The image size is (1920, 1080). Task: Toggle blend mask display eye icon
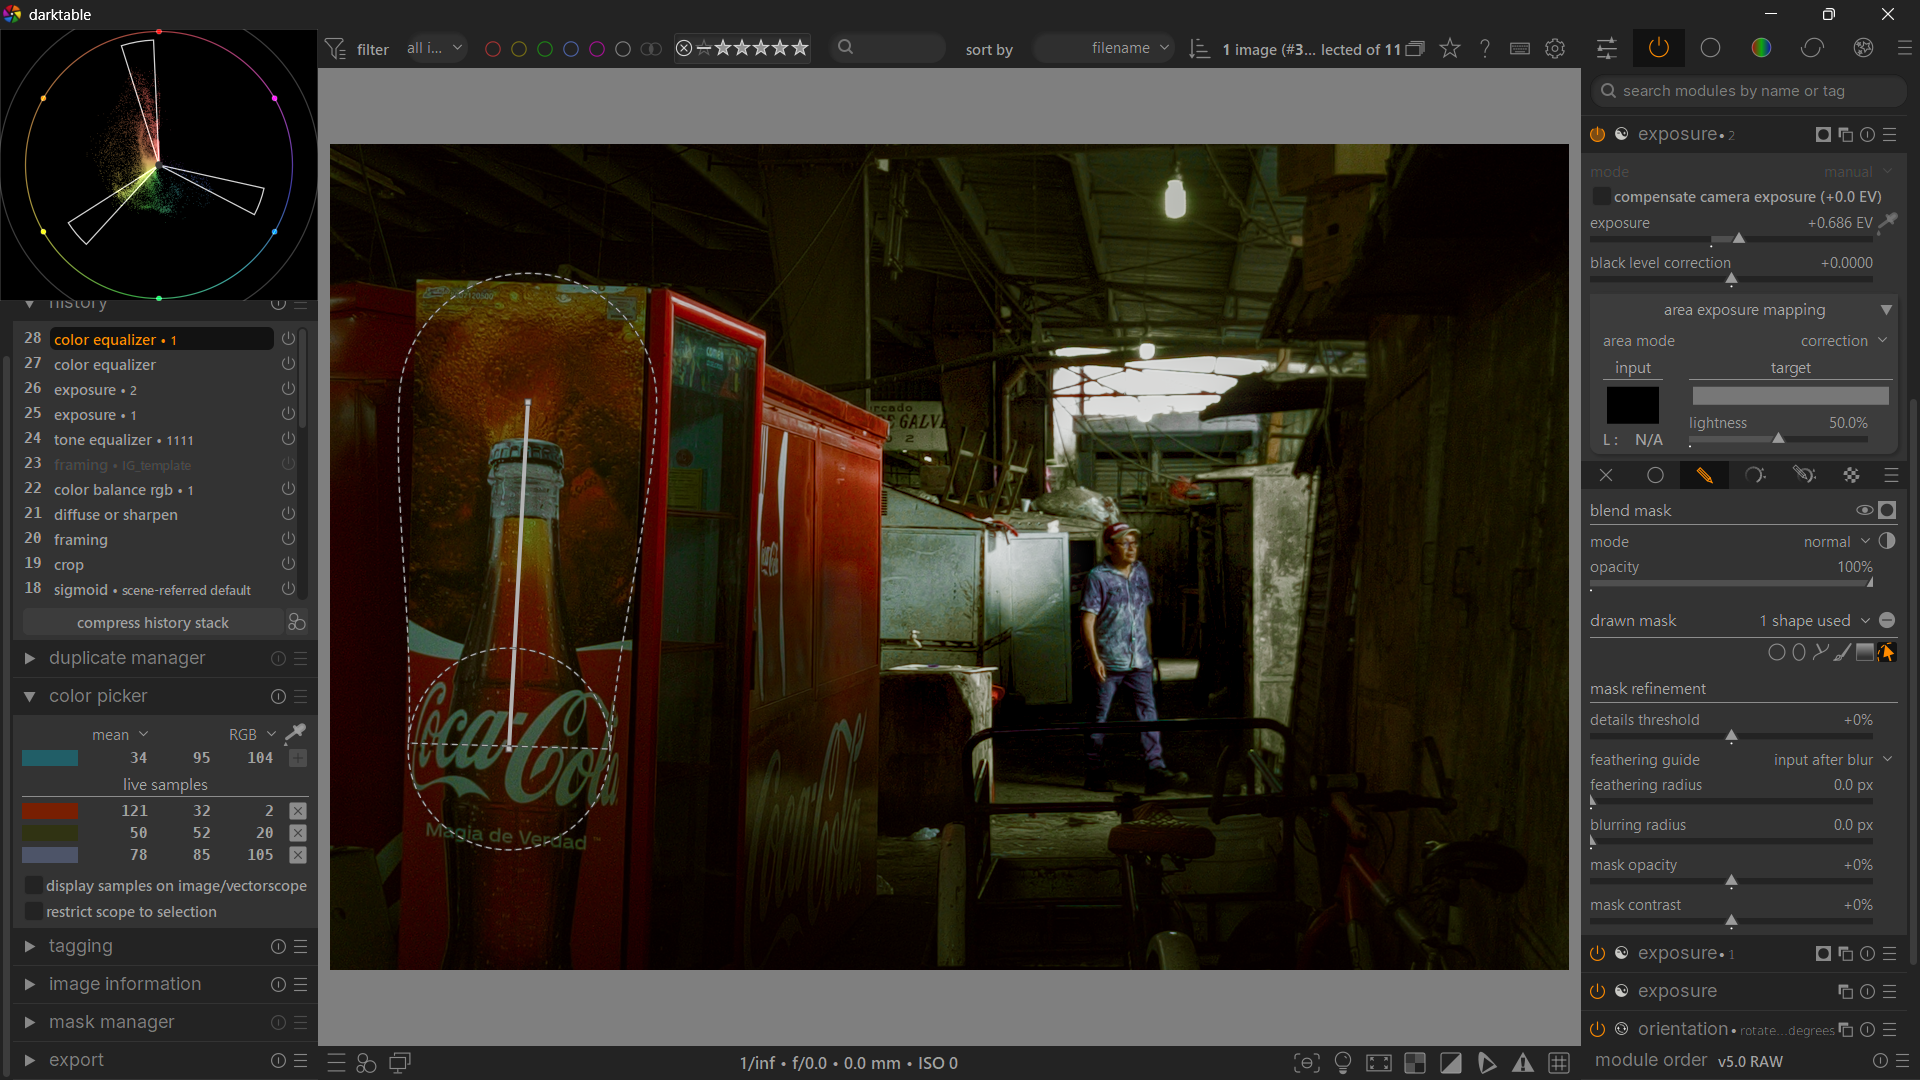pyautogui.click(x=1864, y=510)
